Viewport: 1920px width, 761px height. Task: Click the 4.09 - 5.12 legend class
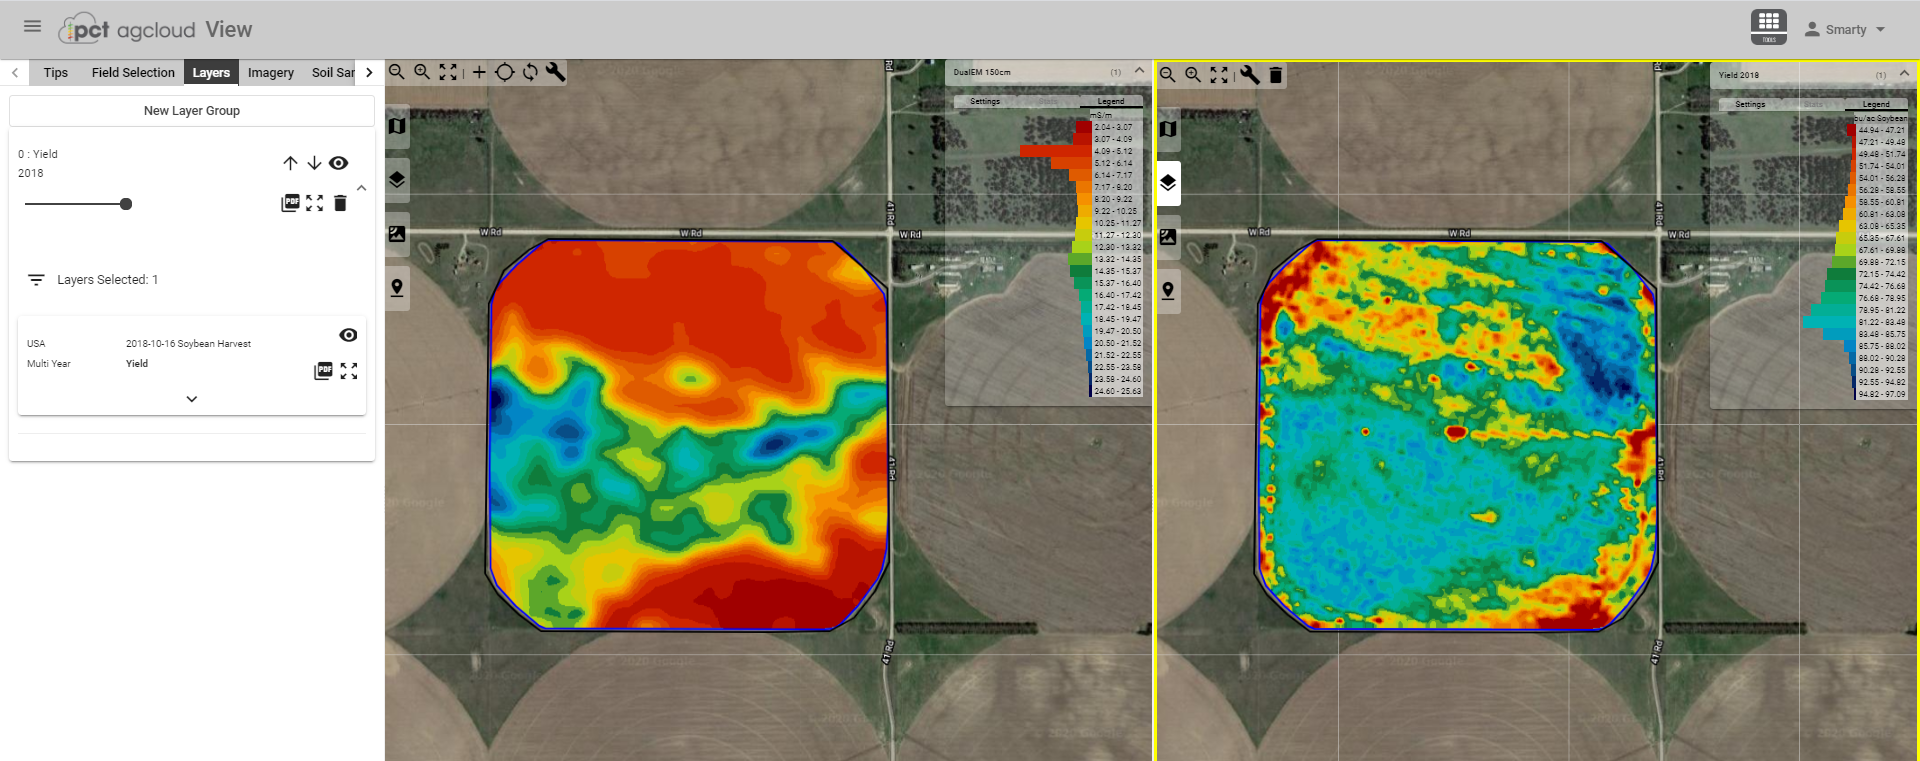[1113, 151]
